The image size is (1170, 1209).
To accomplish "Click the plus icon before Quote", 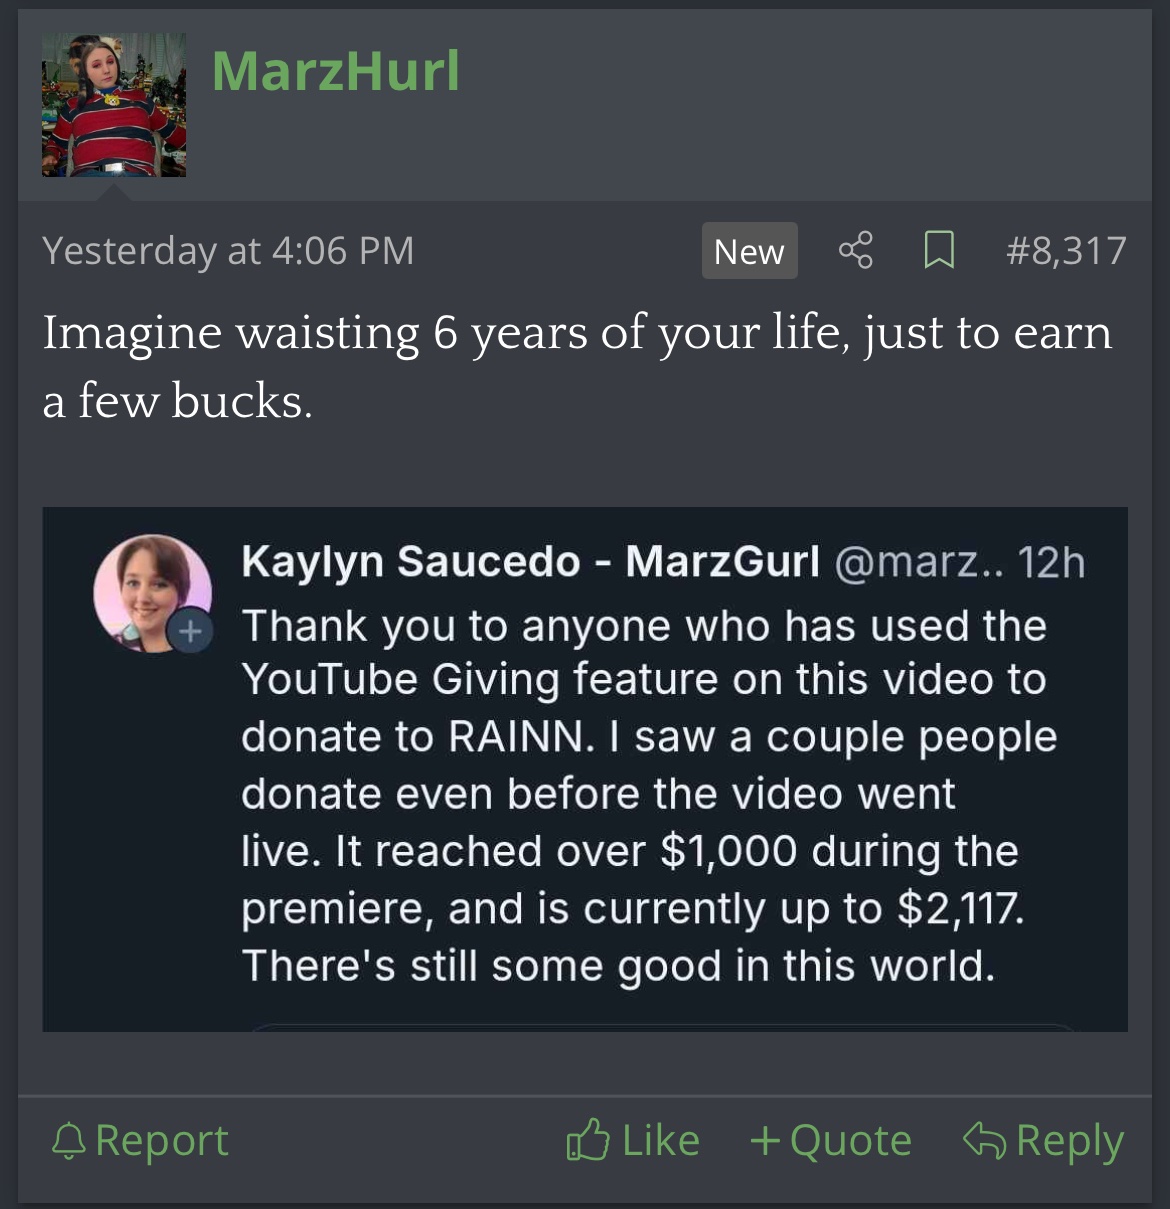I will click(x=765, y=1140).
